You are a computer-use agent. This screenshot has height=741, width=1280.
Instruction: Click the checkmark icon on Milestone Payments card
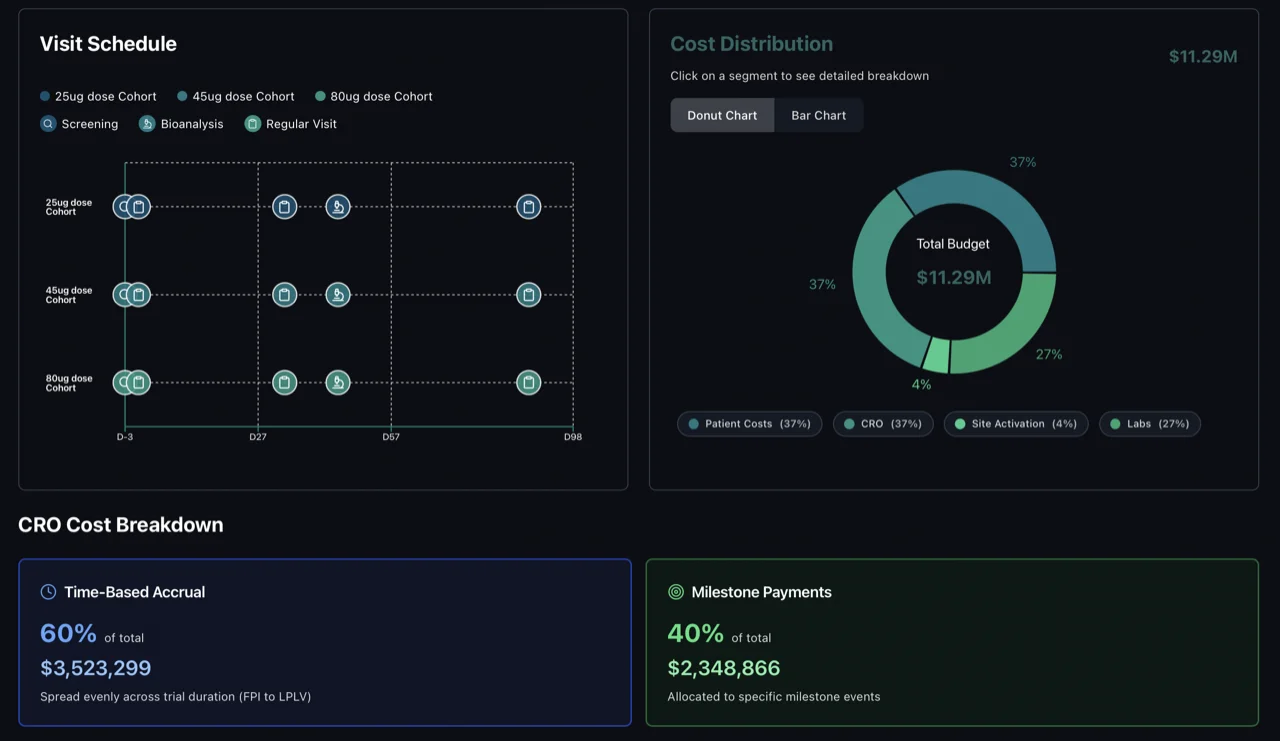(675, 591)
